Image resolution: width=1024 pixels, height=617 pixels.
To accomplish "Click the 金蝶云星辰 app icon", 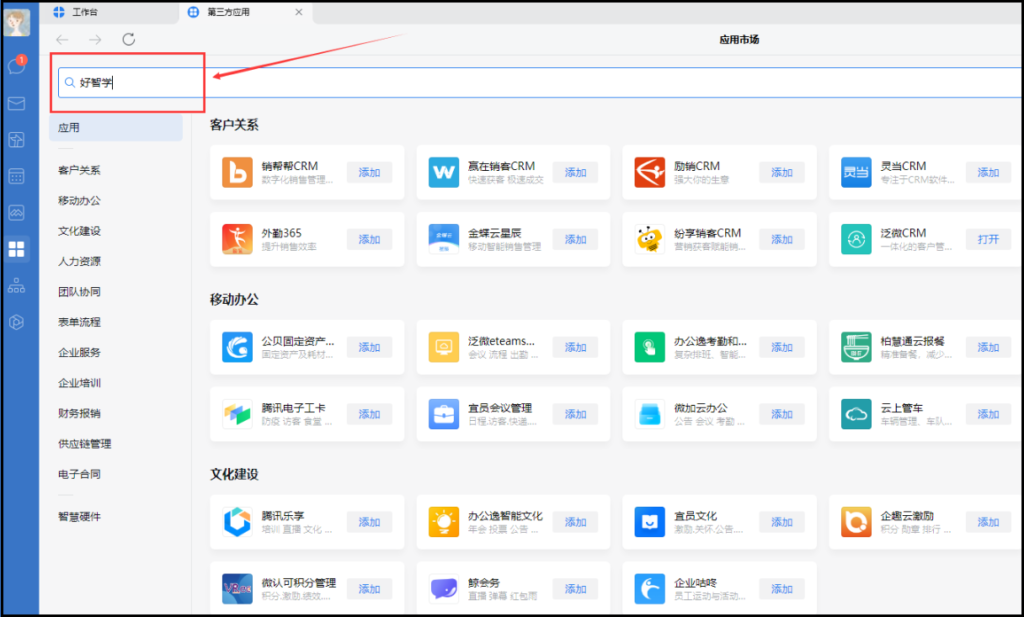I will coord(443,239).
